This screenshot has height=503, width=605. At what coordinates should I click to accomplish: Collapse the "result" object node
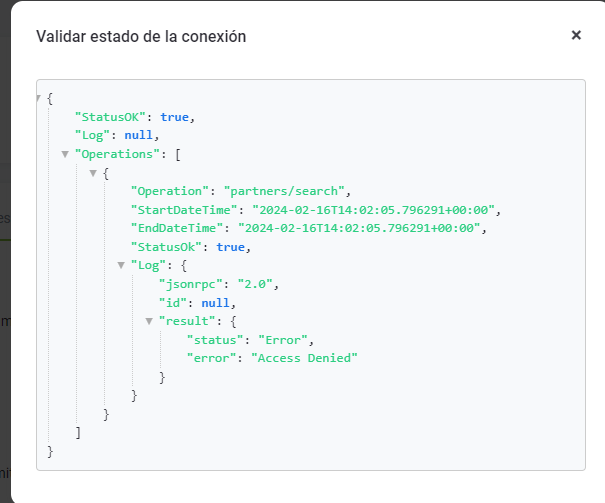click(x=150, y=321)
